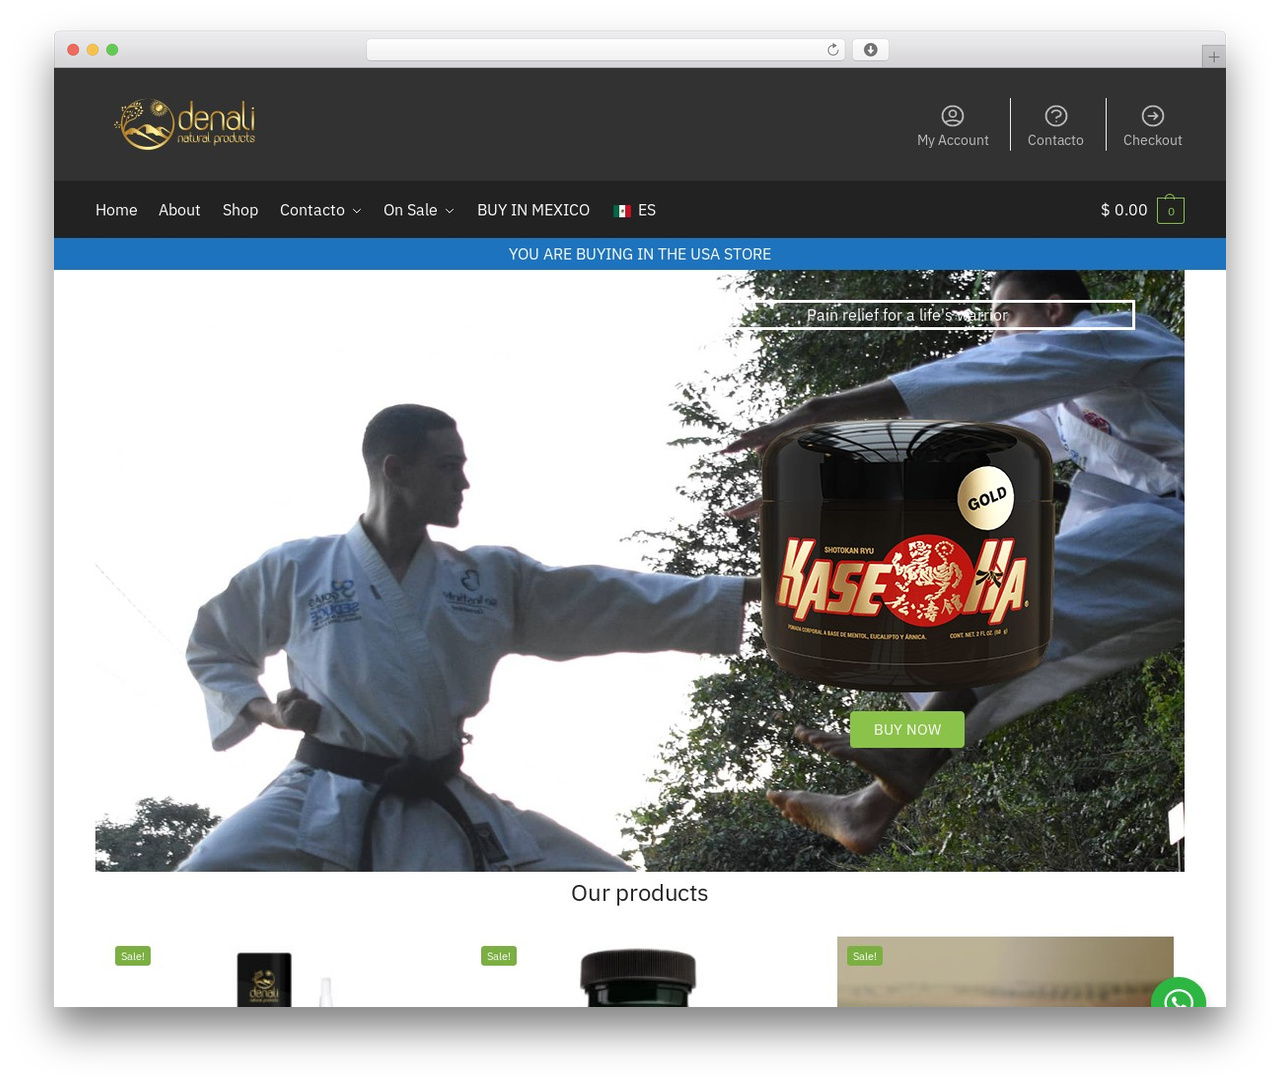Expand the On Sale menu chevron
Image resolution: width=1280 pixels, height=1084 pixels.
pos(450,211)
